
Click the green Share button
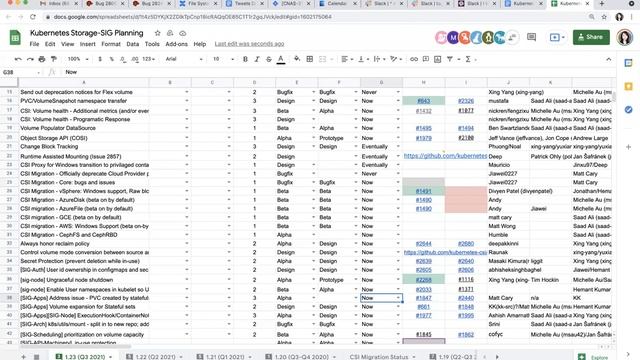pos(591,37)
